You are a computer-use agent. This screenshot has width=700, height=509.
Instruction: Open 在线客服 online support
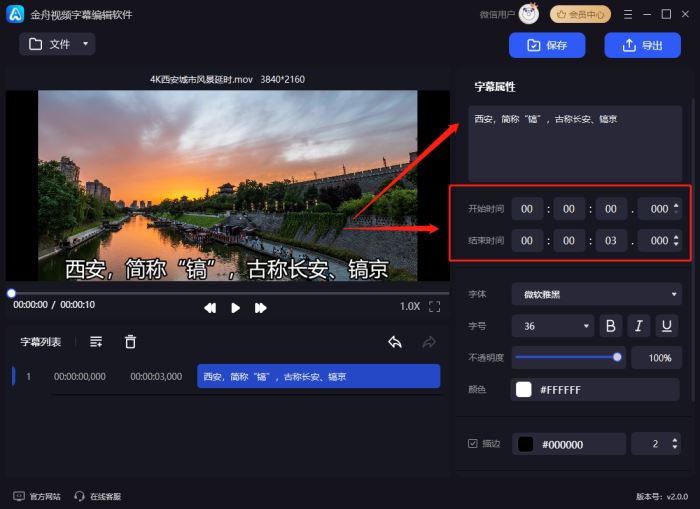tap(98, 496)
